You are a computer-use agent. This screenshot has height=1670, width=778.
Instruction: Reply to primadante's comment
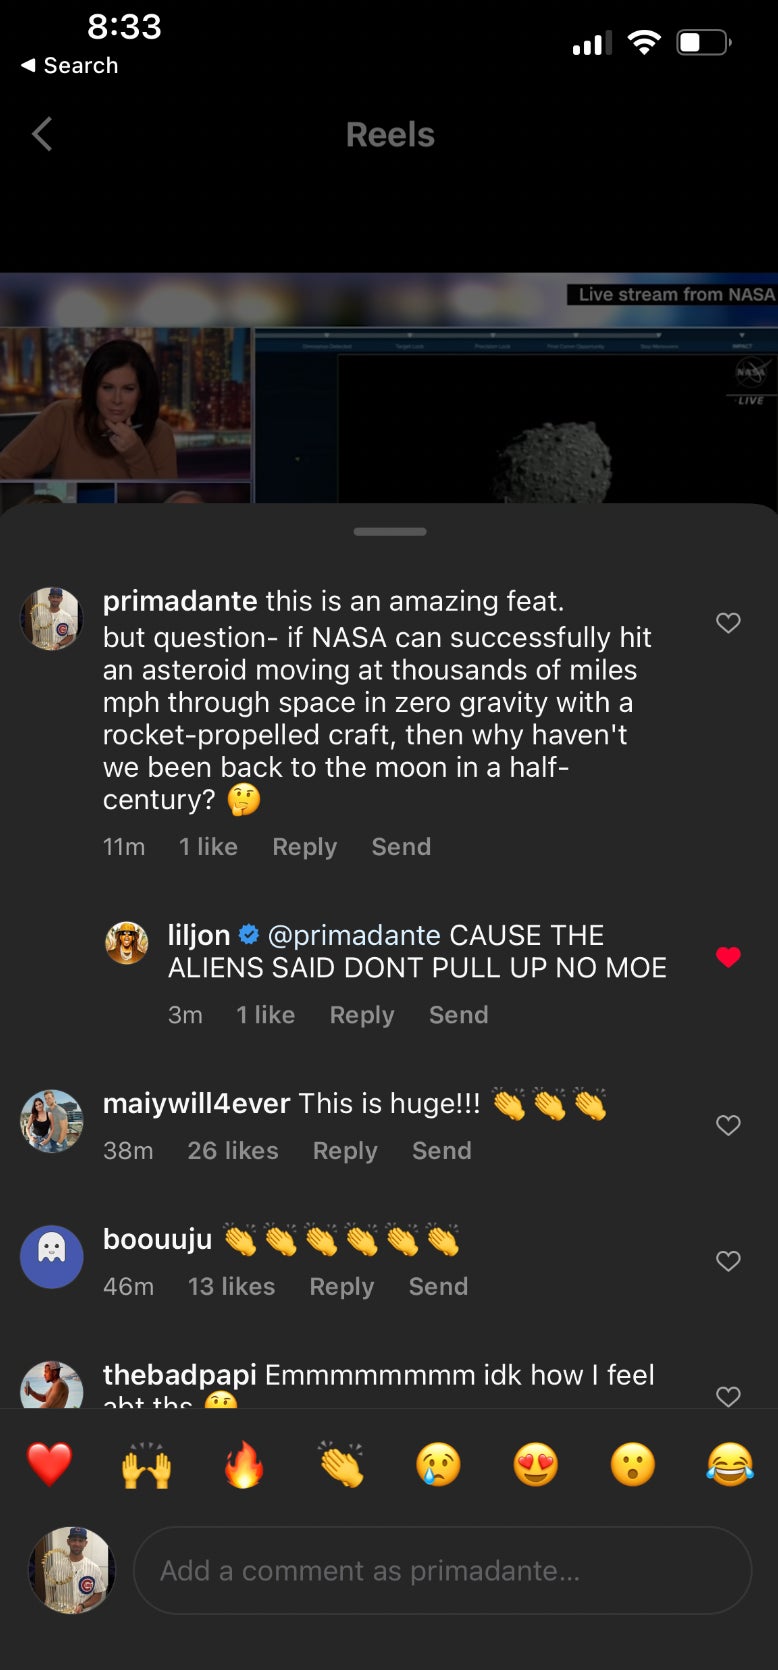(x=304, y=847)
